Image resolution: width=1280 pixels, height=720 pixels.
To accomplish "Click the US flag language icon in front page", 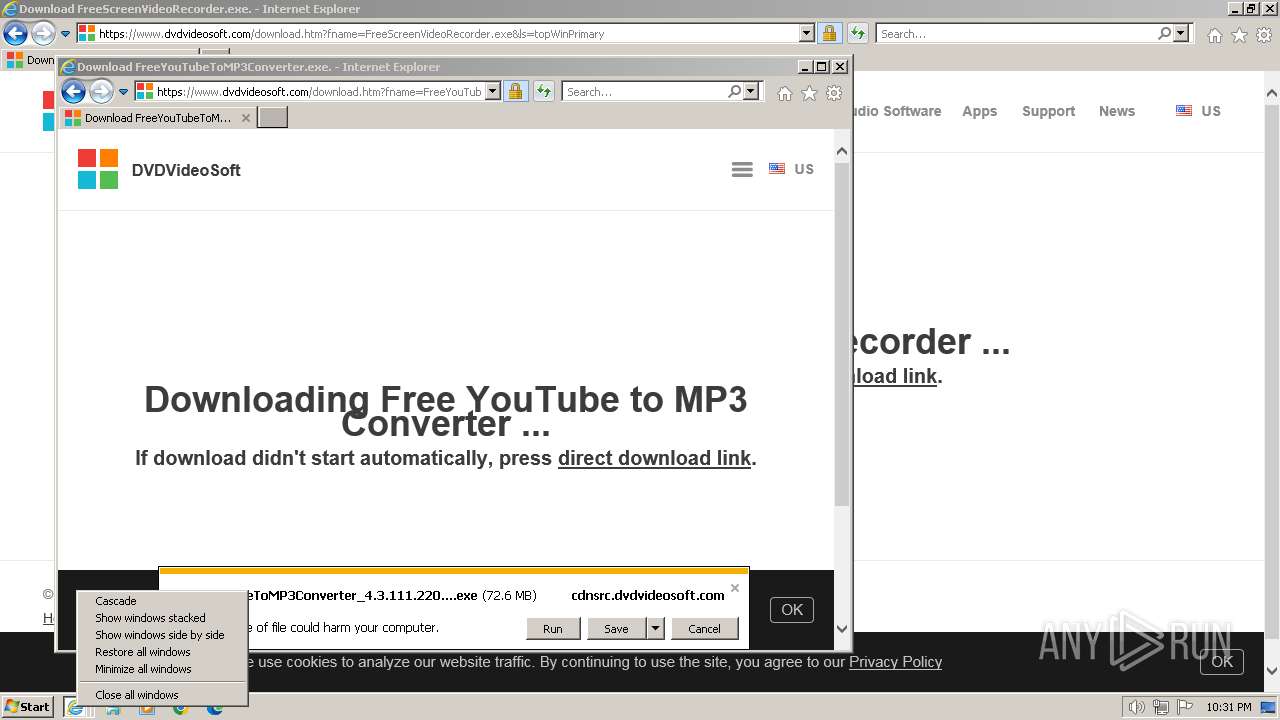I will (777, 169).
